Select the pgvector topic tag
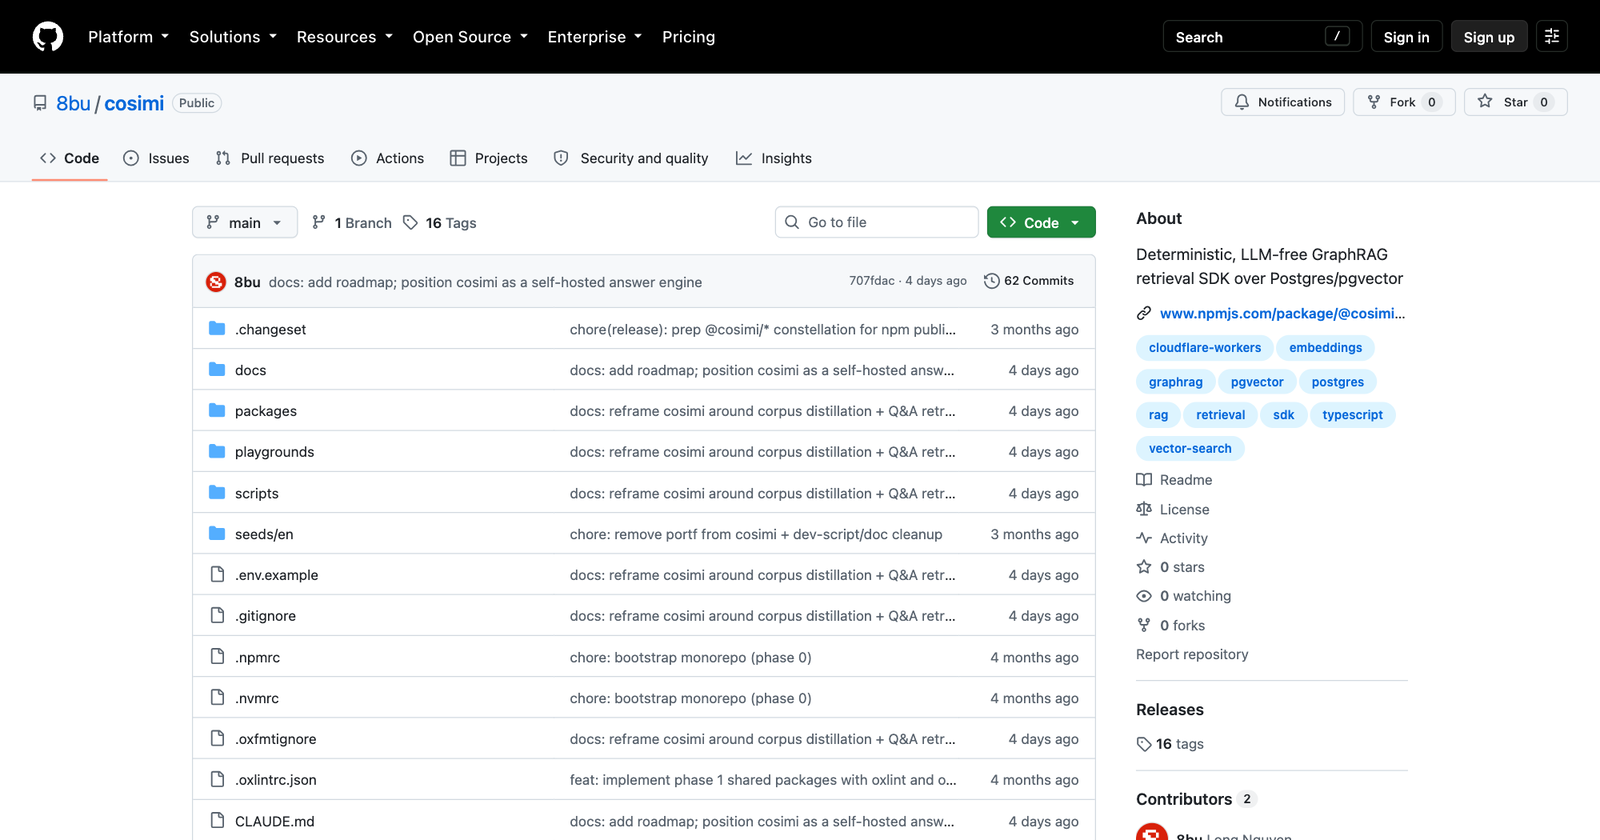1600x840 pixels. [x=1257, y=382]
